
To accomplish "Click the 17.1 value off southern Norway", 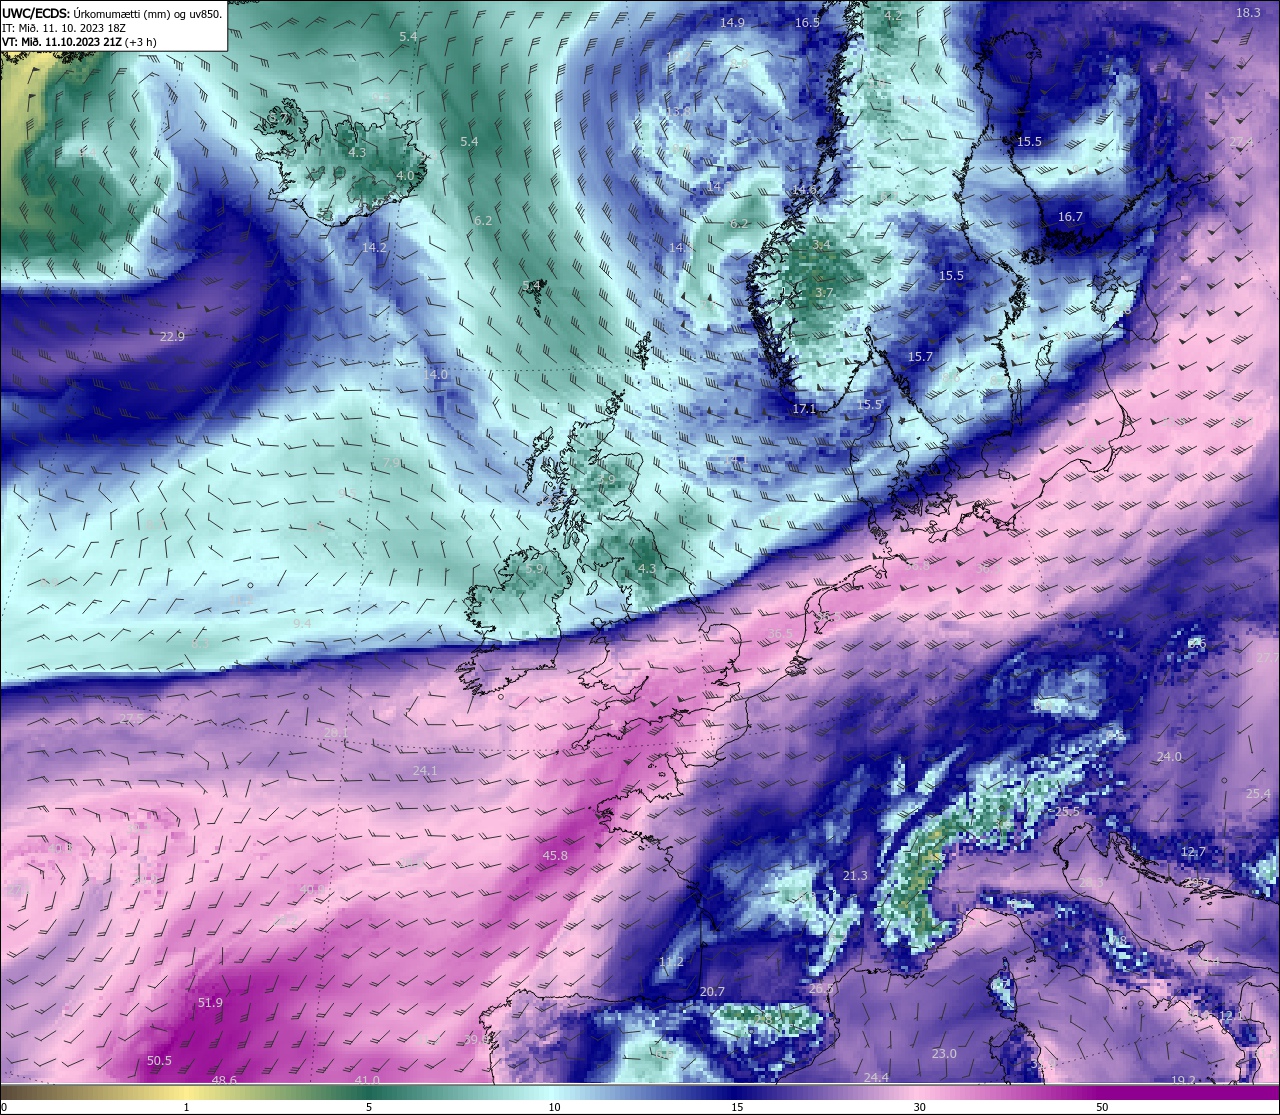I will 804,409.
